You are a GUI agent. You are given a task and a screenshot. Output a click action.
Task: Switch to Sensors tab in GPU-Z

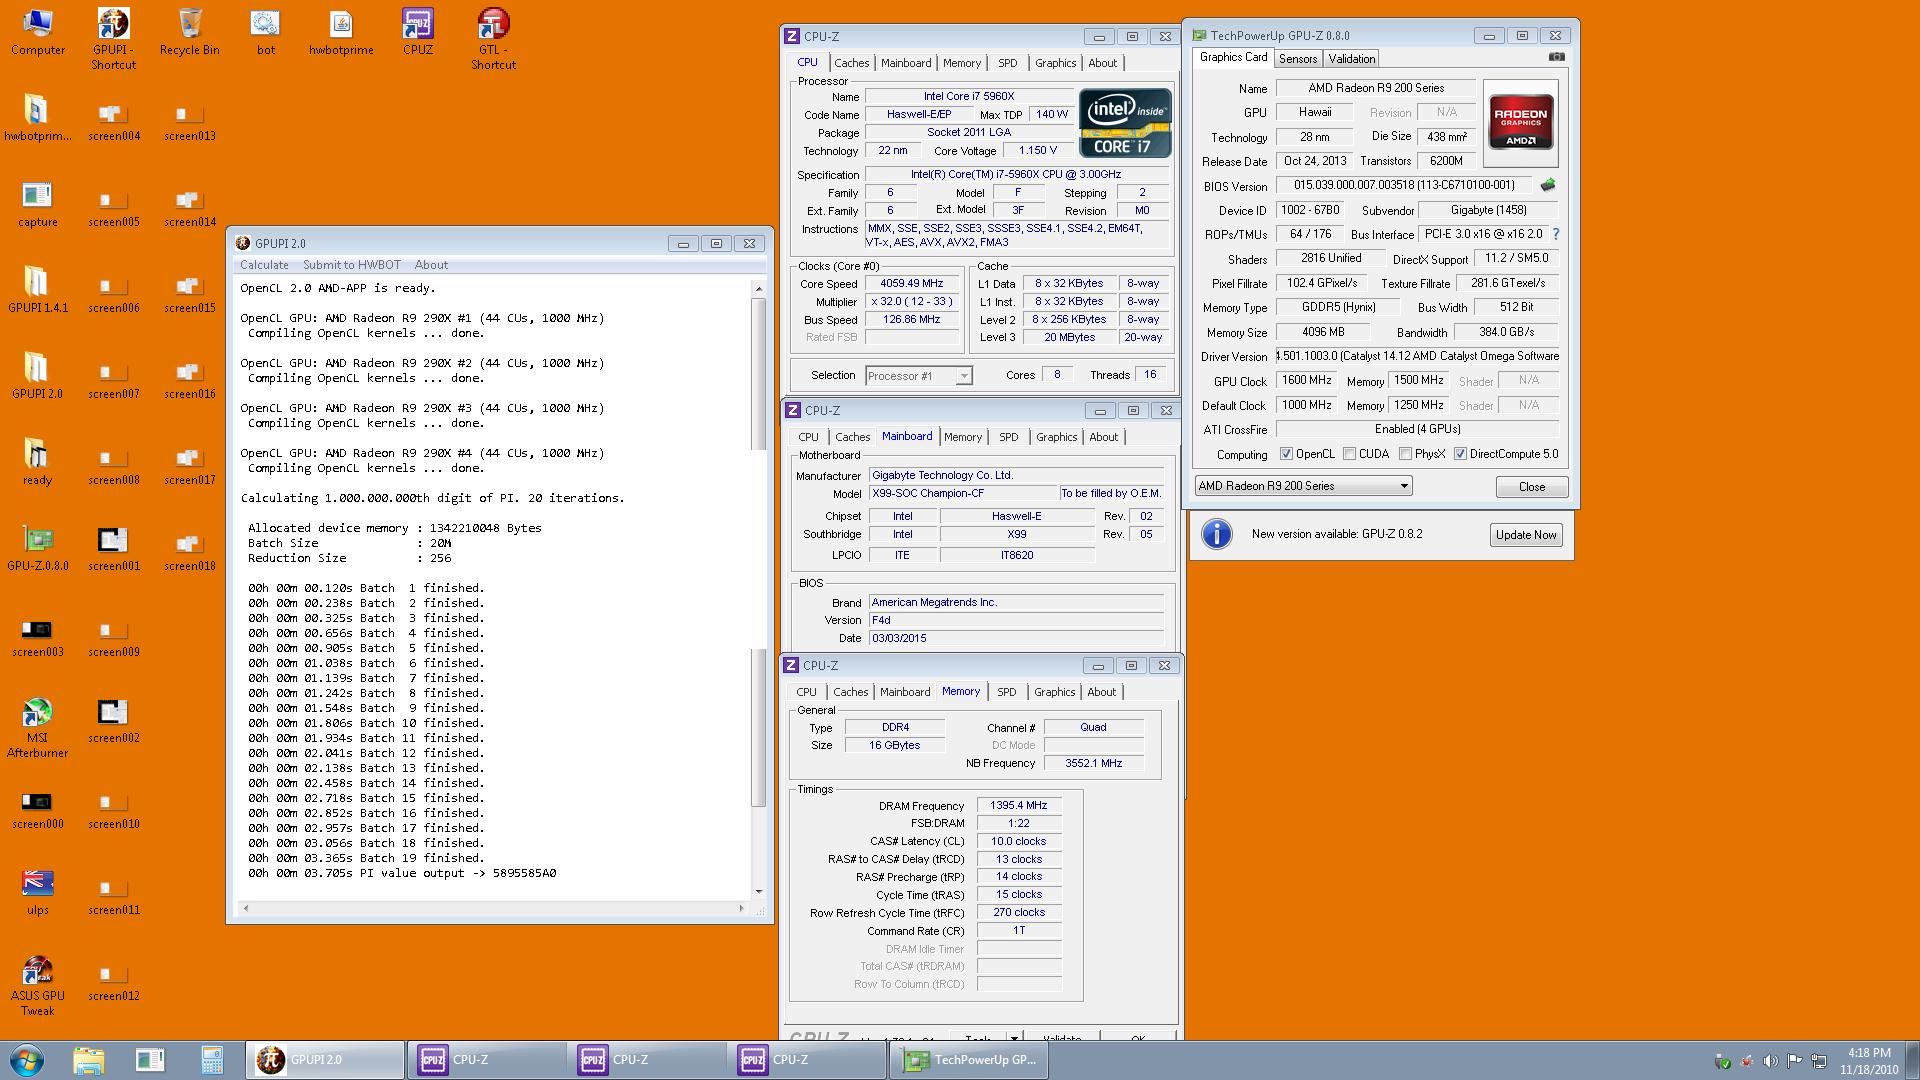(x=1298, y=59)
